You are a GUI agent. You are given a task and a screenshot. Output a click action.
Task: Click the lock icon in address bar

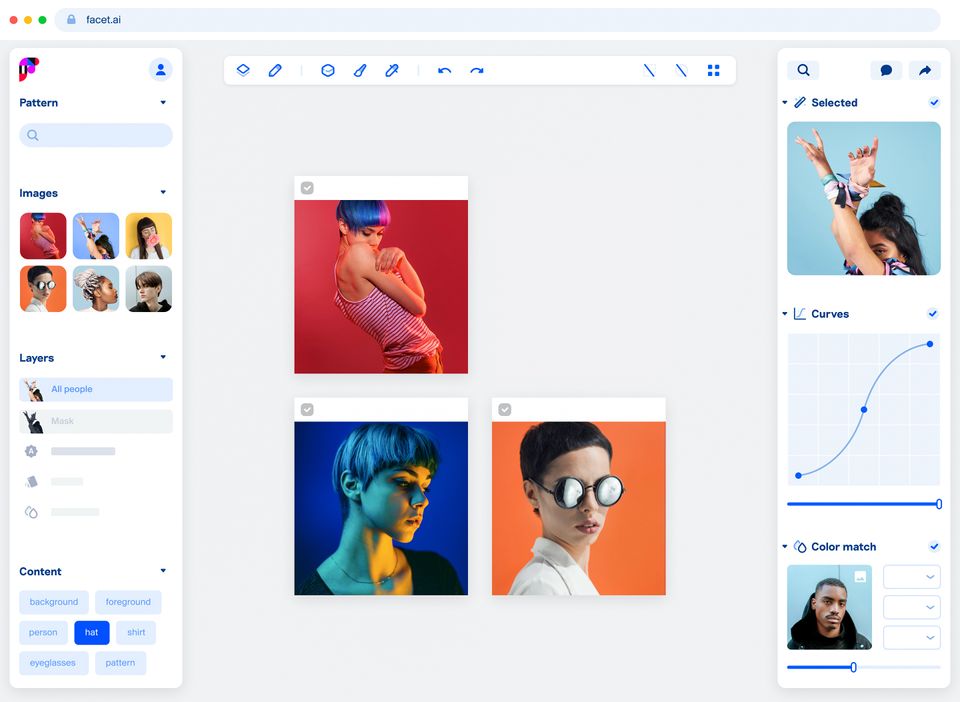pos(71,19)
